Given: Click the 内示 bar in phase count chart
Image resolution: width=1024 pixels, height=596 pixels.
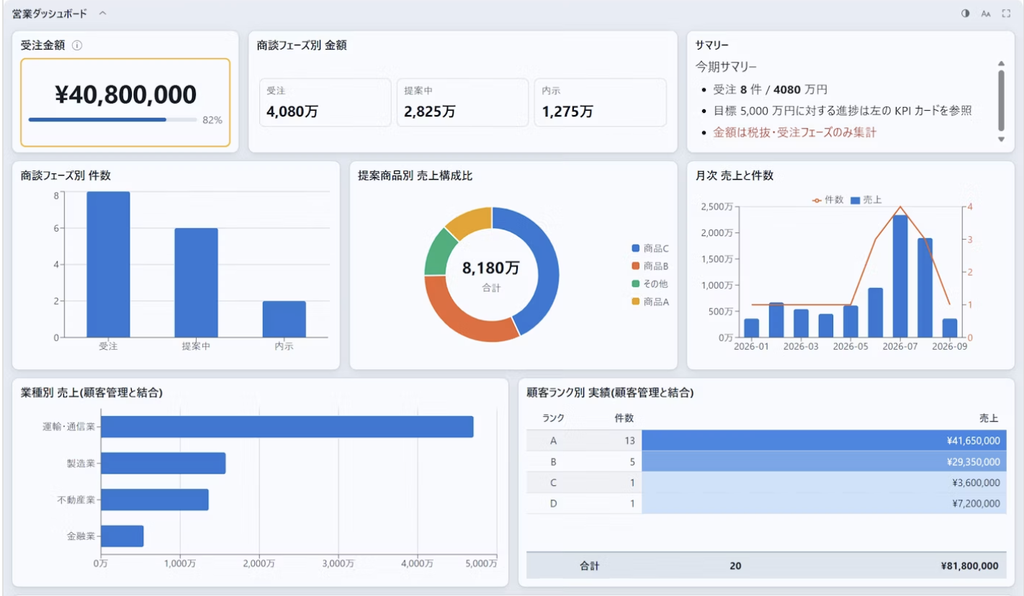Looking at the screenshot, I should pyautogui.click(x=284, y=319).
